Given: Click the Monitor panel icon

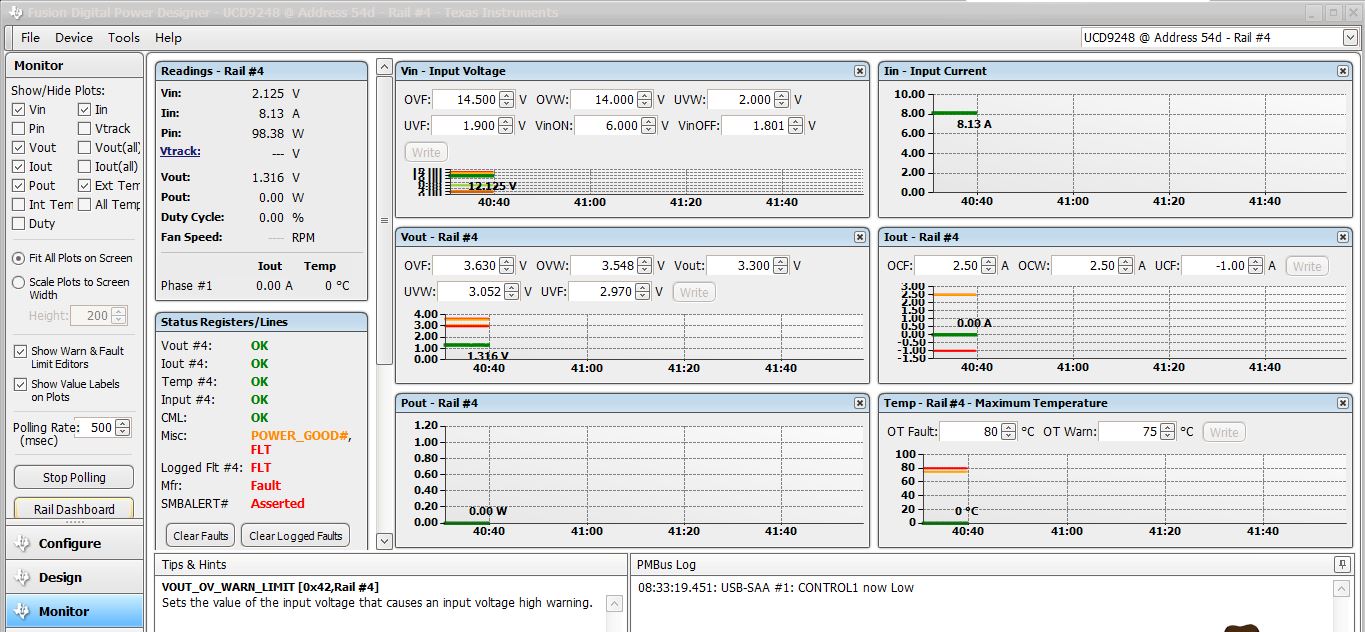Looking at the screenshot, I should click(23, 612).
